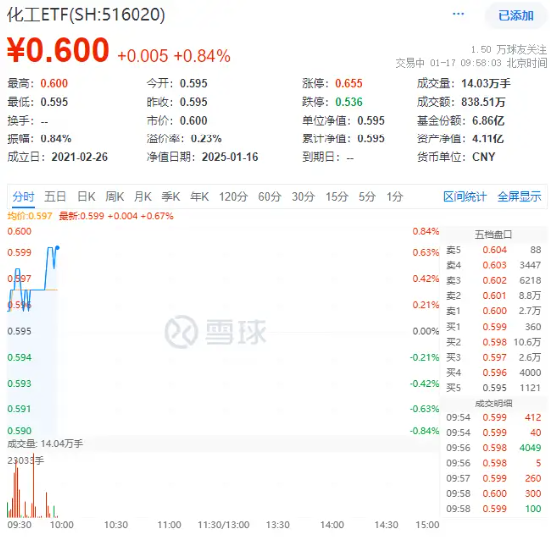This screenshot has height=540, width=550.
Task: Click 全屏显示 to show fullscreen chart
Action: pos(519,196)
